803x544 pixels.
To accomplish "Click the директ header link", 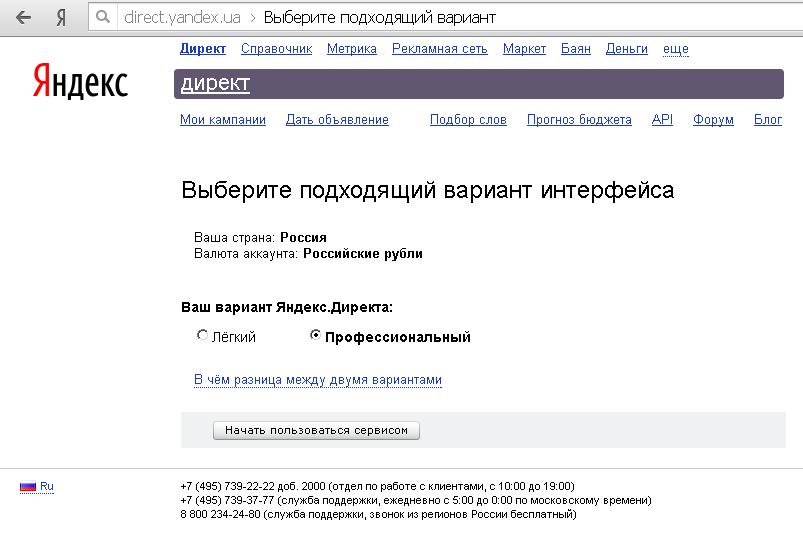I will (x=215, y=83).
